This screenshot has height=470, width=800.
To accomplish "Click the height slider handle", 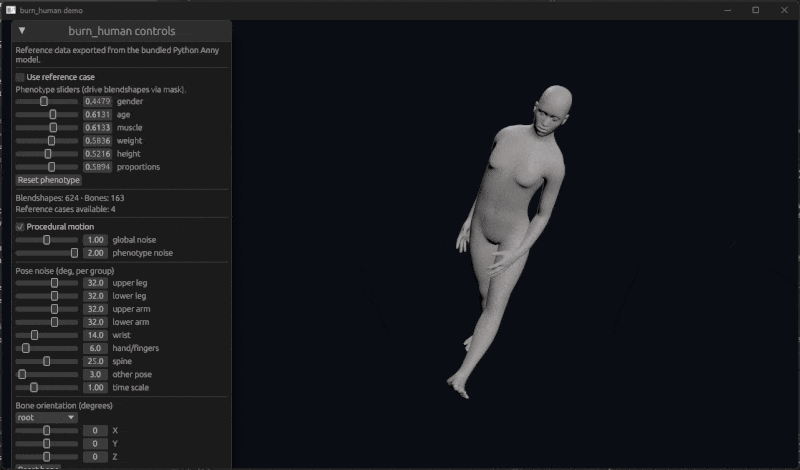I will [48, 154].
